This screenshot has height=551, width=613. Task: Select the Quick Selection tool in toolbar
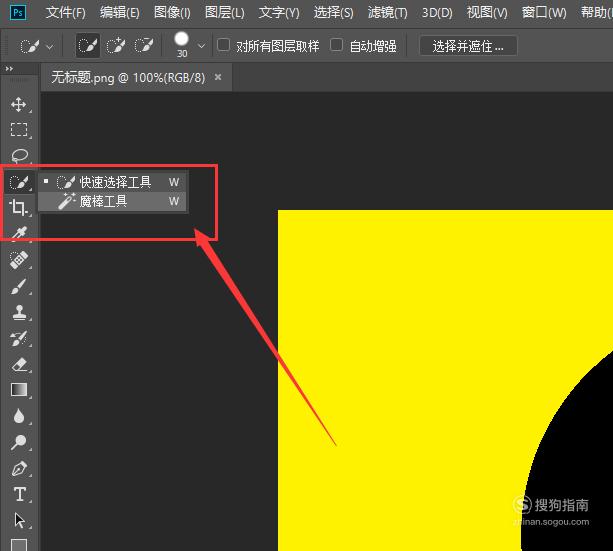(19, 182)
